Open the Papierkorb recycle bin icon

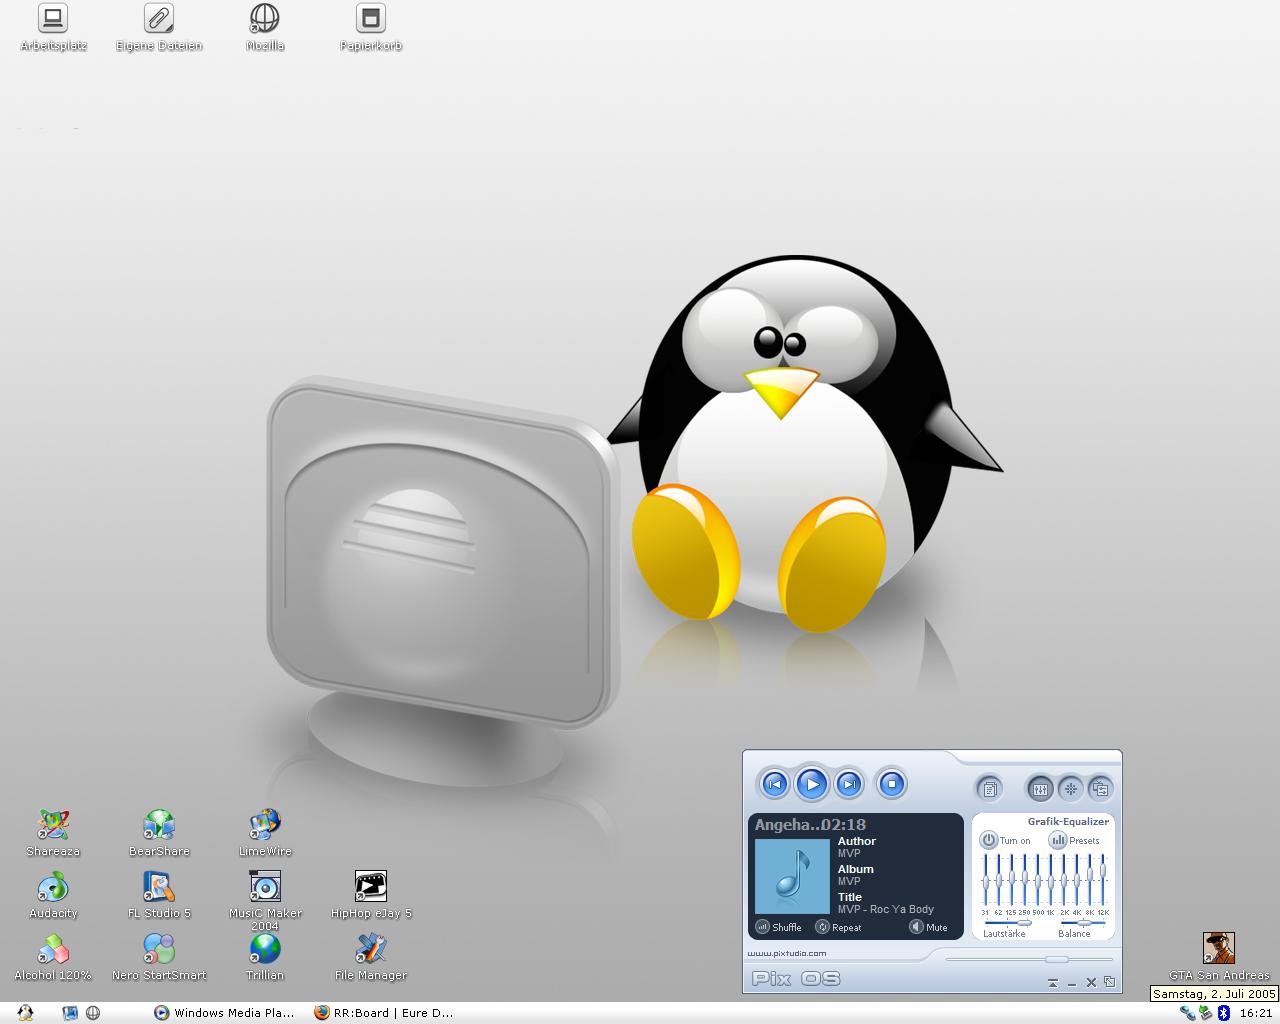(371, 28)
